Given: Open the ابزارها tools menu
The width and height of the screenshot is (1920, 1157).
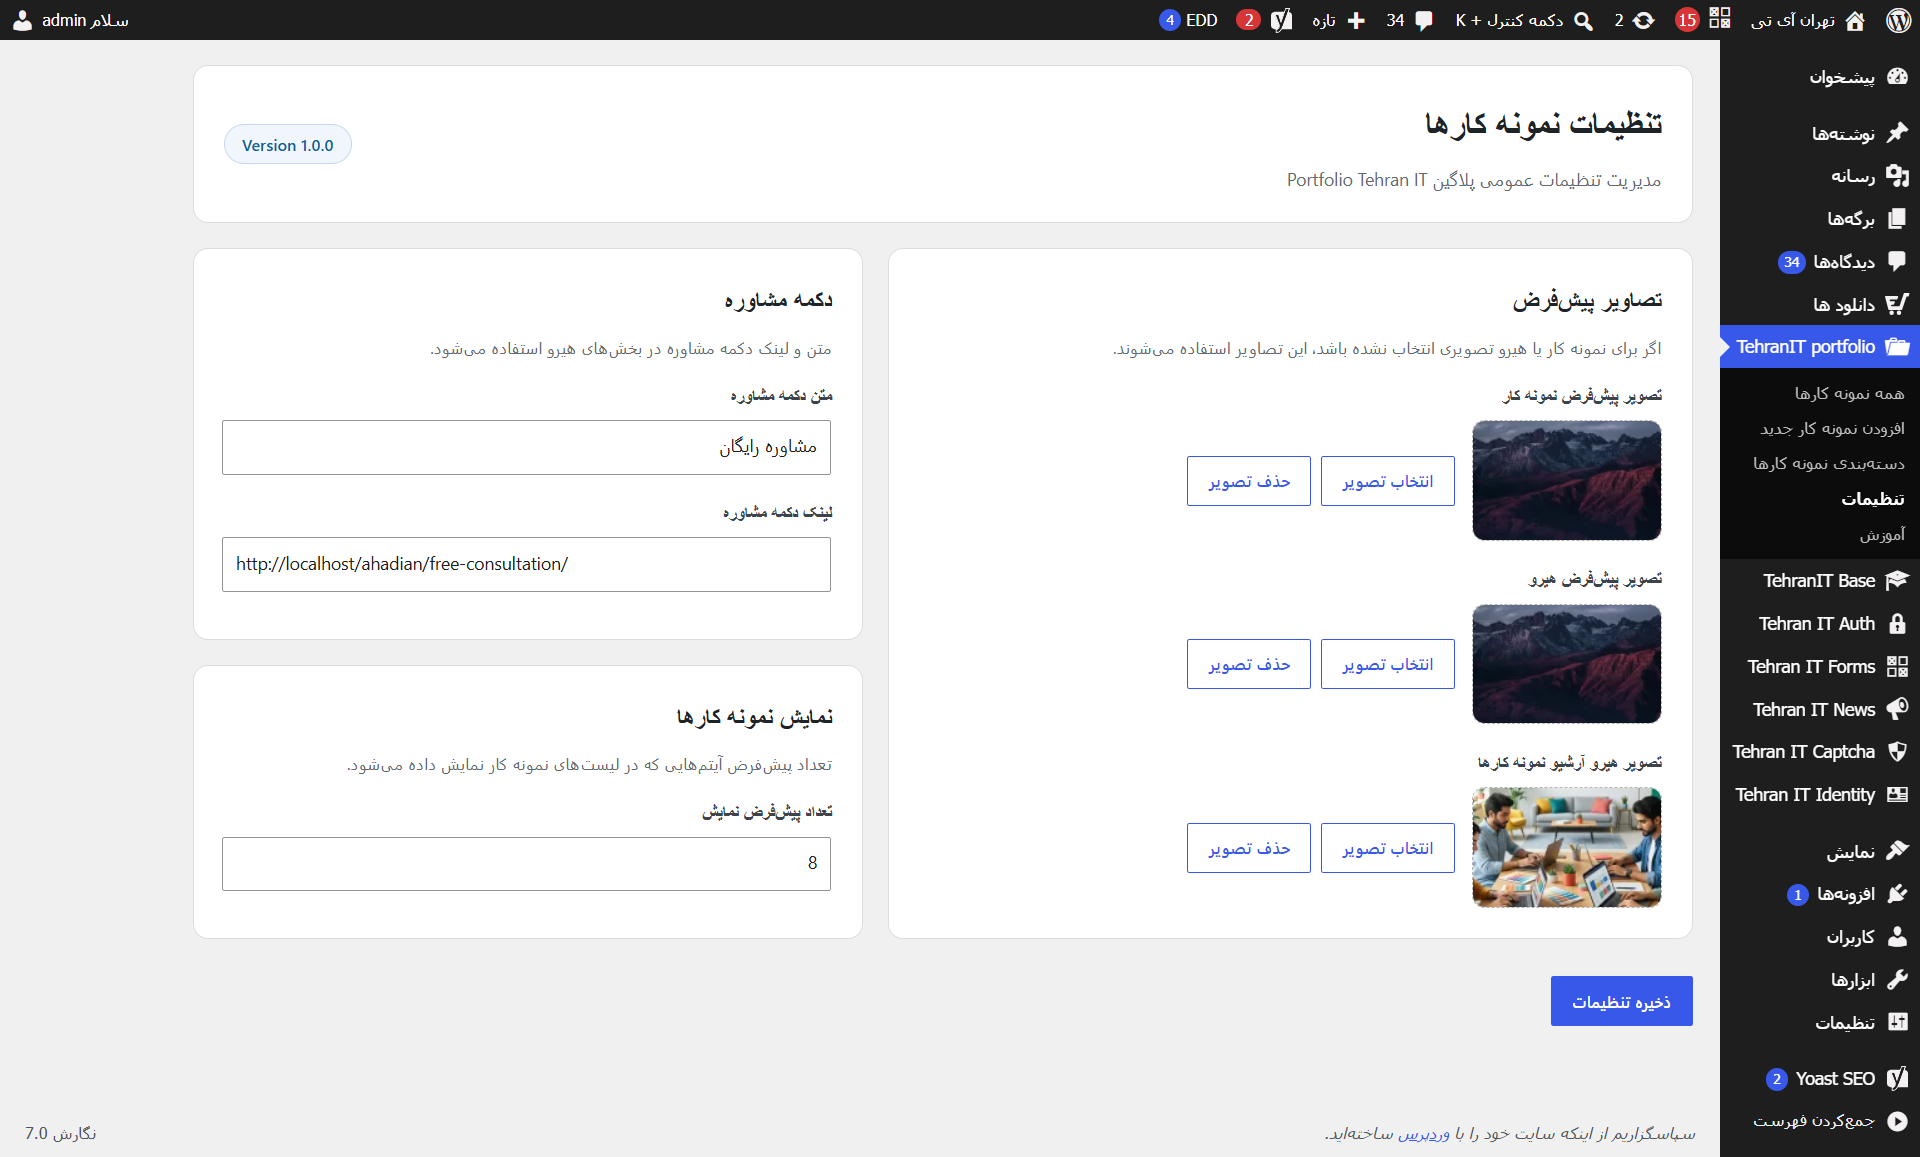Looking at the screenshot, I should [1820, 980].
